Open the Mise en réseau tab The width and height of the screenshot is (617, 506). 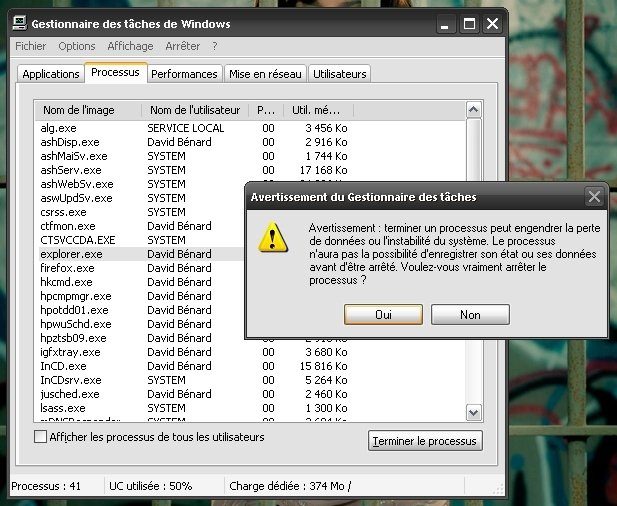point(265,74)
